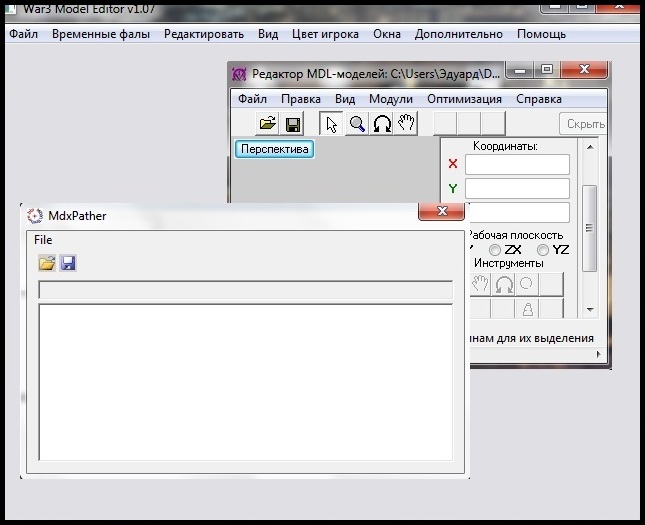This screenshot has height=525, width=645.
Task: Click the circle tool in Инструменты panel
Action: tap(527, 284)
